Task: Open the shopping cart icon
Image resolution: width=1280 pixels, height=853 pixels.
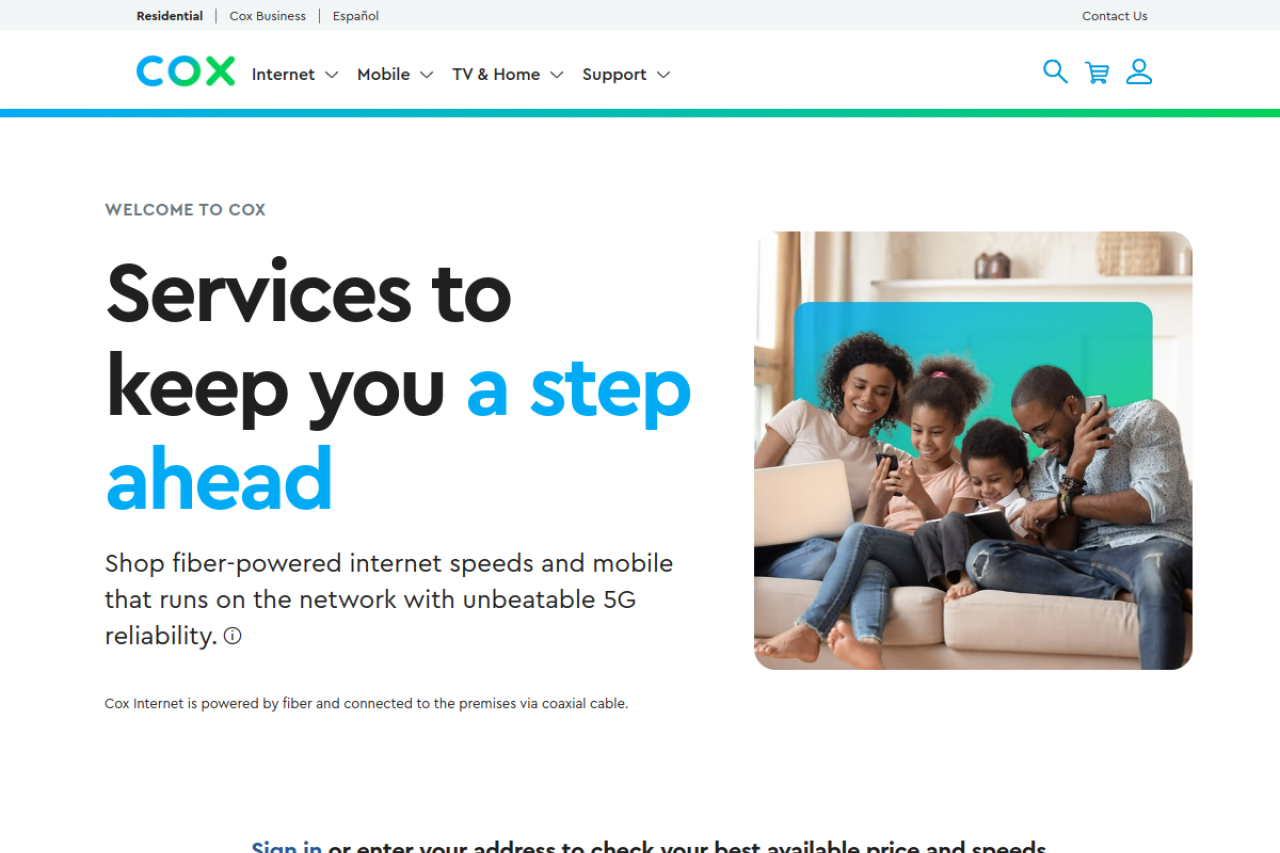Action: [x=1097, y=73]
